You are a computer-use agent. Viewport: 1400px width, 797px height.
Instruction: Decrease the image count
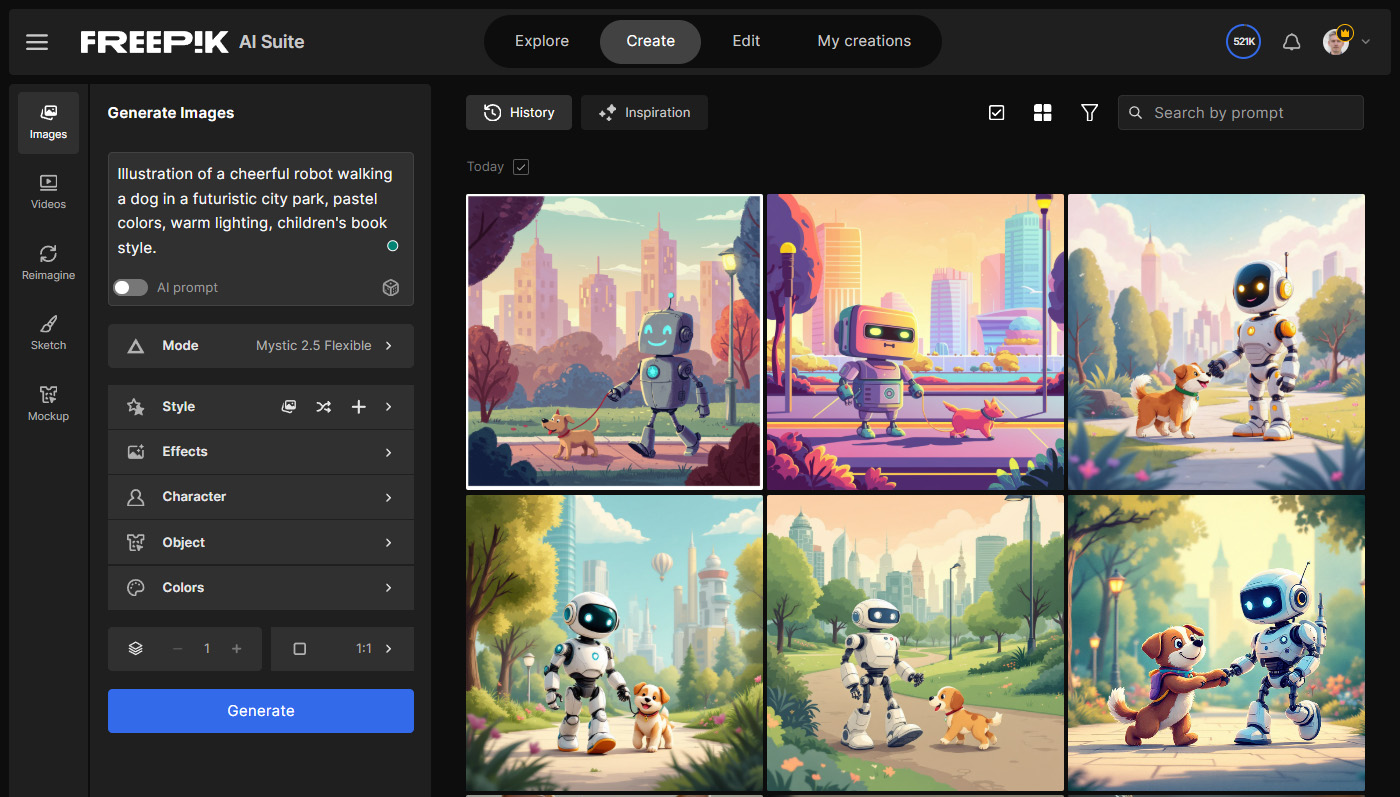click(178, 649)
